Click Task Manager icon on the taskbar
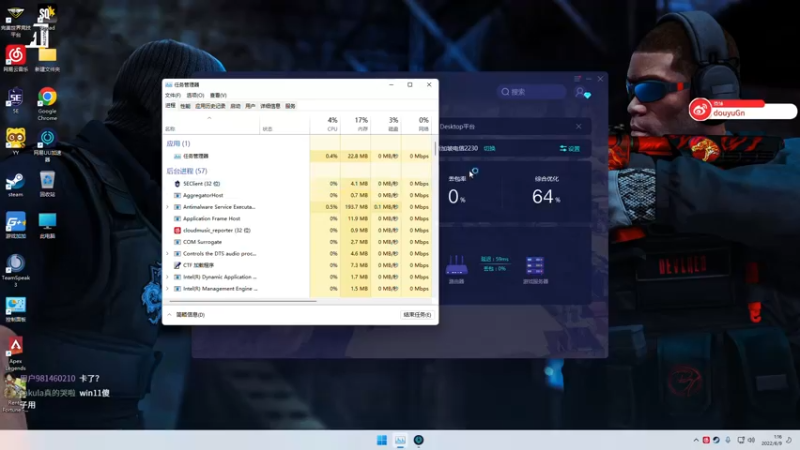 pos(400,440)
